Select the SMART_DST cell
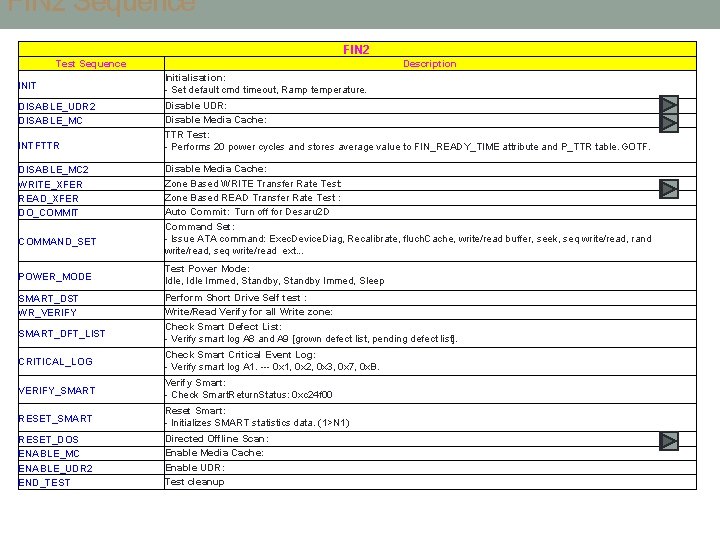 91,298
